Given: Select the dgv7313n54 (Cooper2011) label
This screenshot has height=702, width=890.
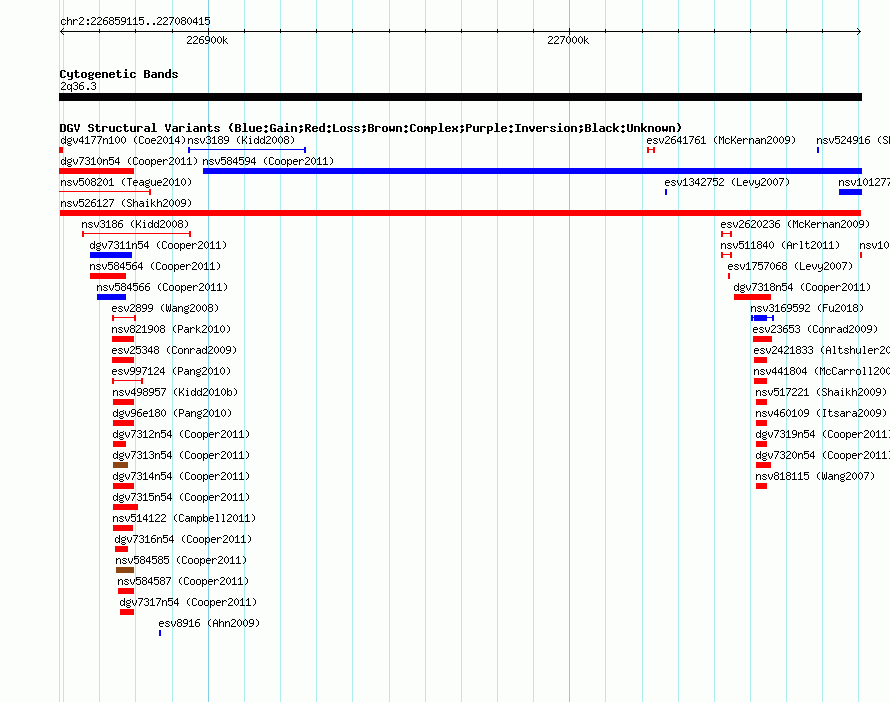Looking at the screenshot, I should point(181,455).
